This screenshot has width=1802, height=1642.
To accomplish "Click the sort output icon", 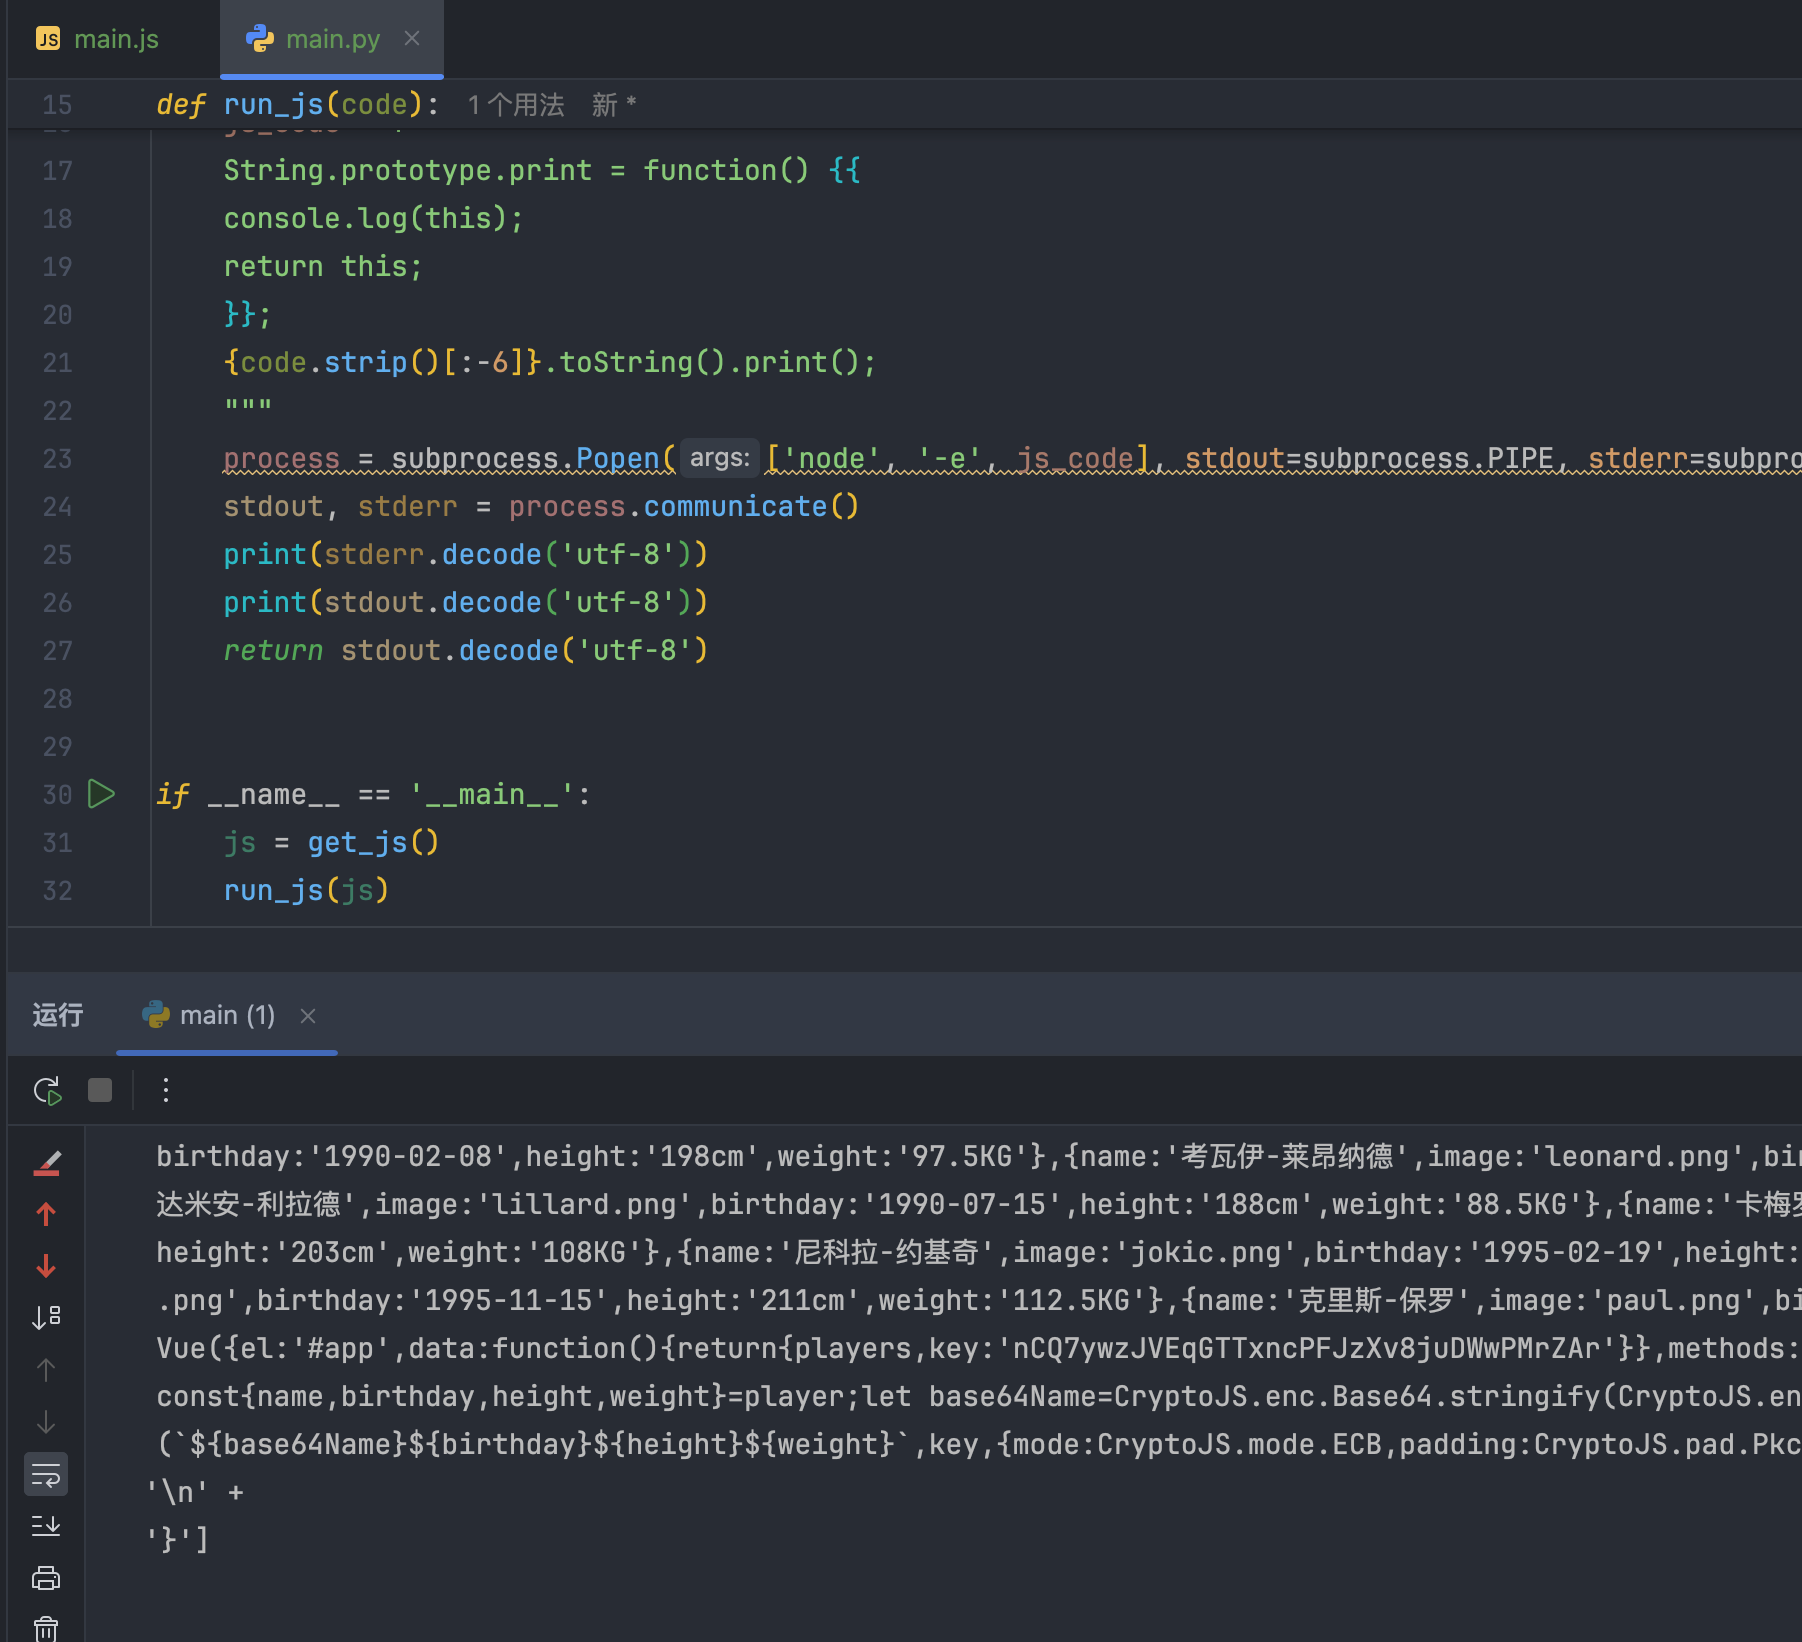I will (46, 1317).
